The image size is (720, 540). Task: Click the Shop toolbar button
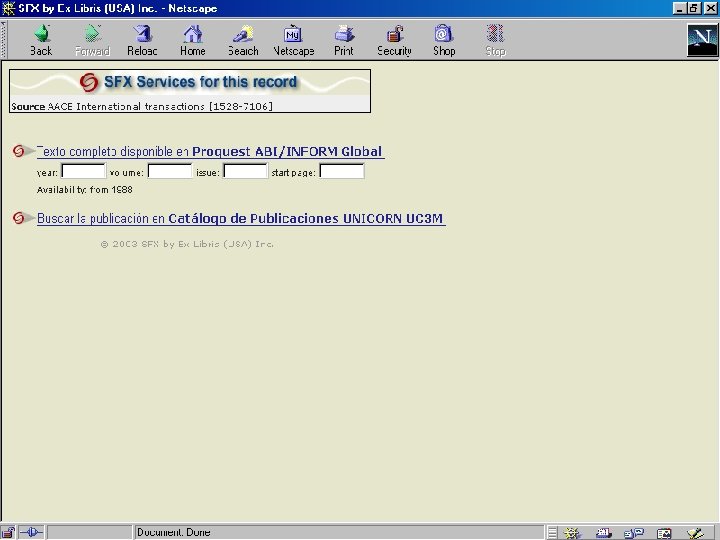(x=444, y=40)
